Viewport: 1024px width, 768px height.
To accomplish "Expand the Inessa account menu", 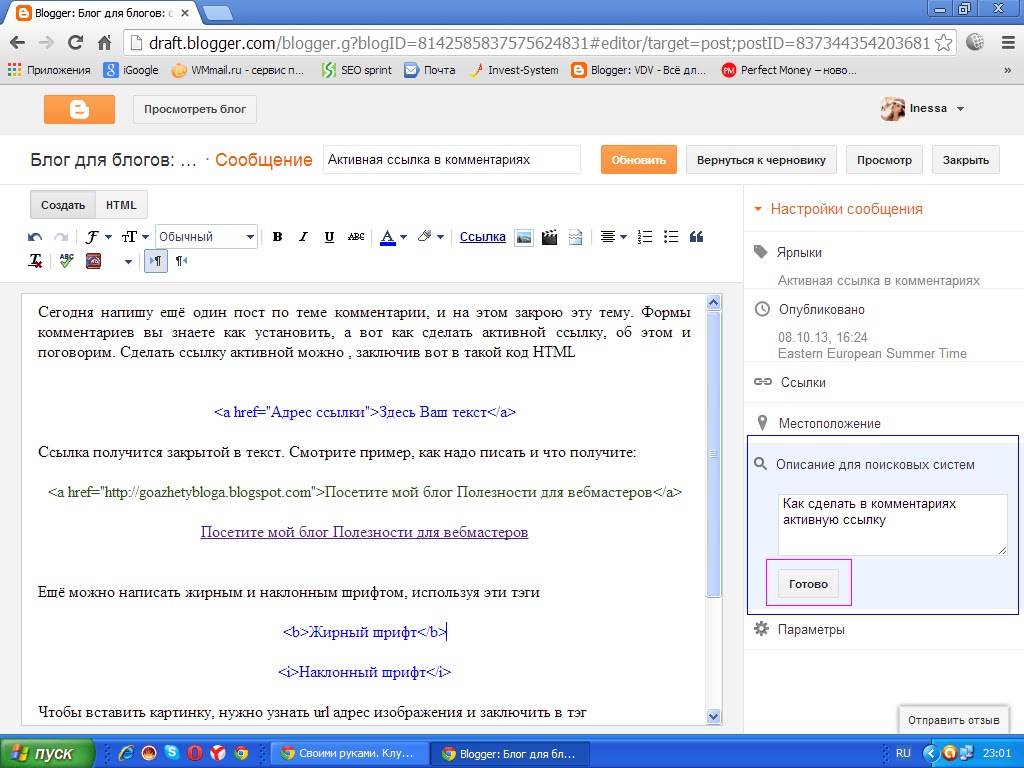I will point(923,108).
